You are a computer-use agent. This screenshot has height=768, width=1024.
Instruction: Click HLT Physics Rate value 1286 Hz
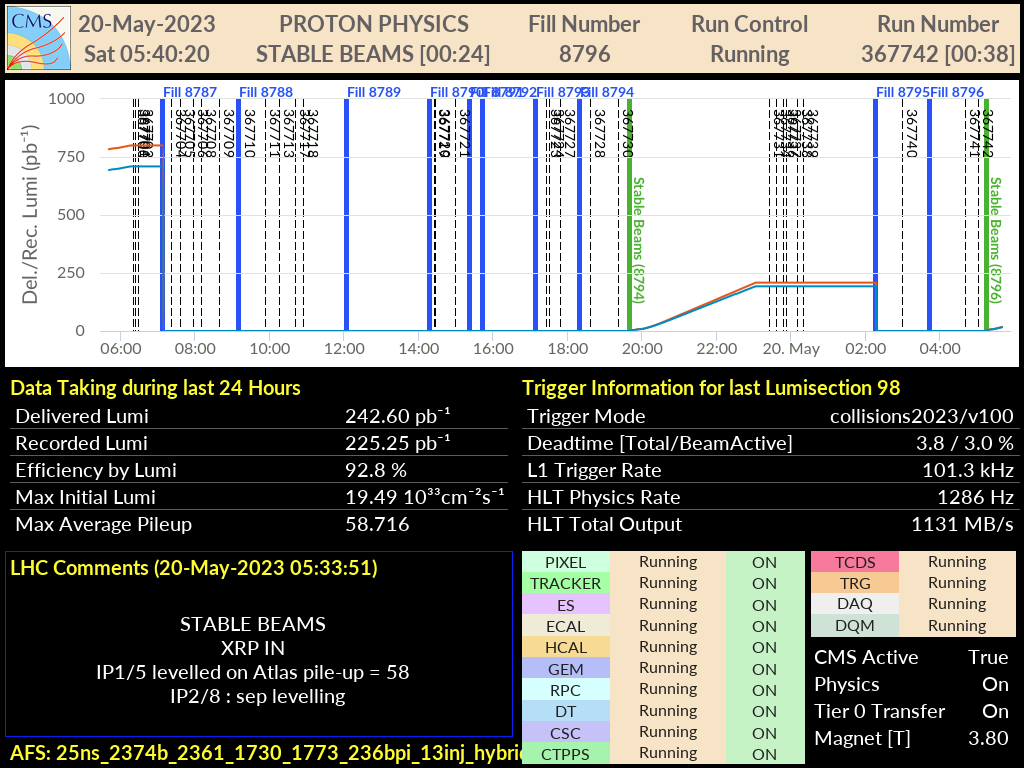(x=976, y=497)
